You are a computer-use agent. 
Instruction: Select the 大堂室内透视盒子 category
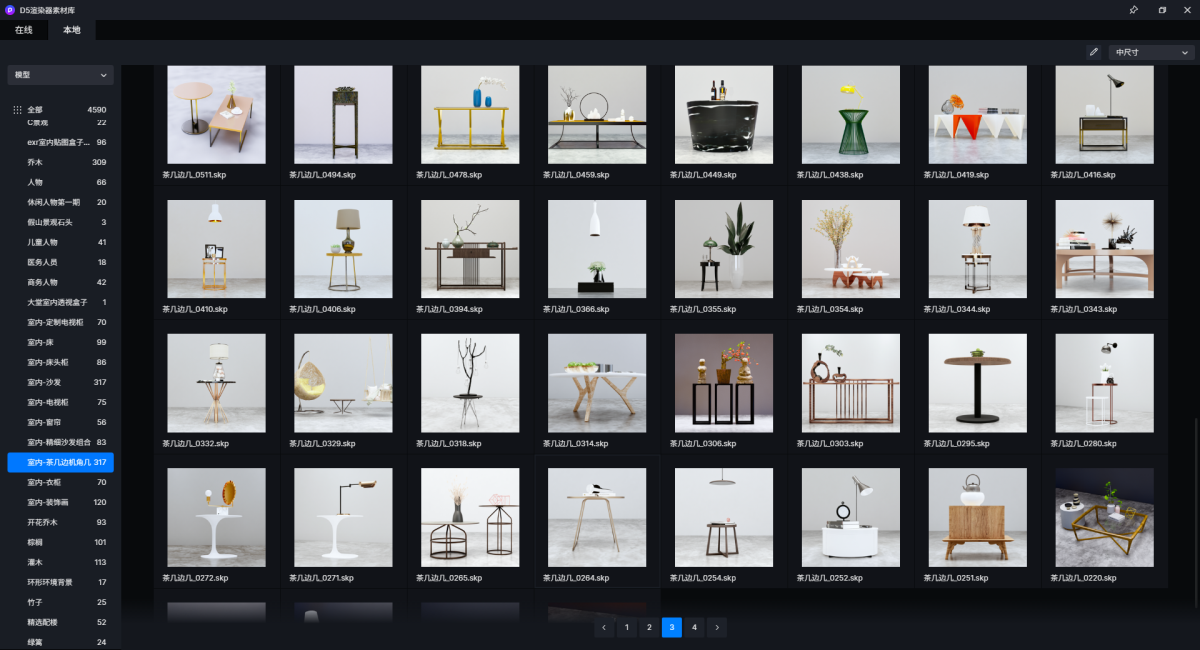point(61,302)
